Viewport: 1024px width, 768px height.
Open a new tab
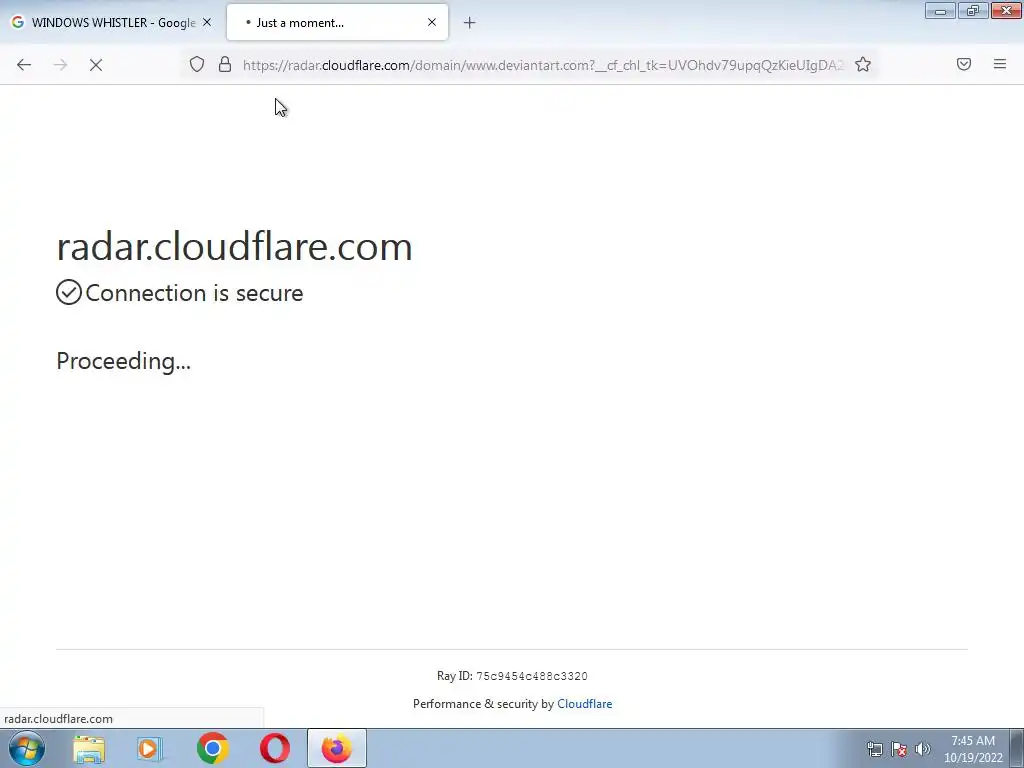tap(470, 23)
